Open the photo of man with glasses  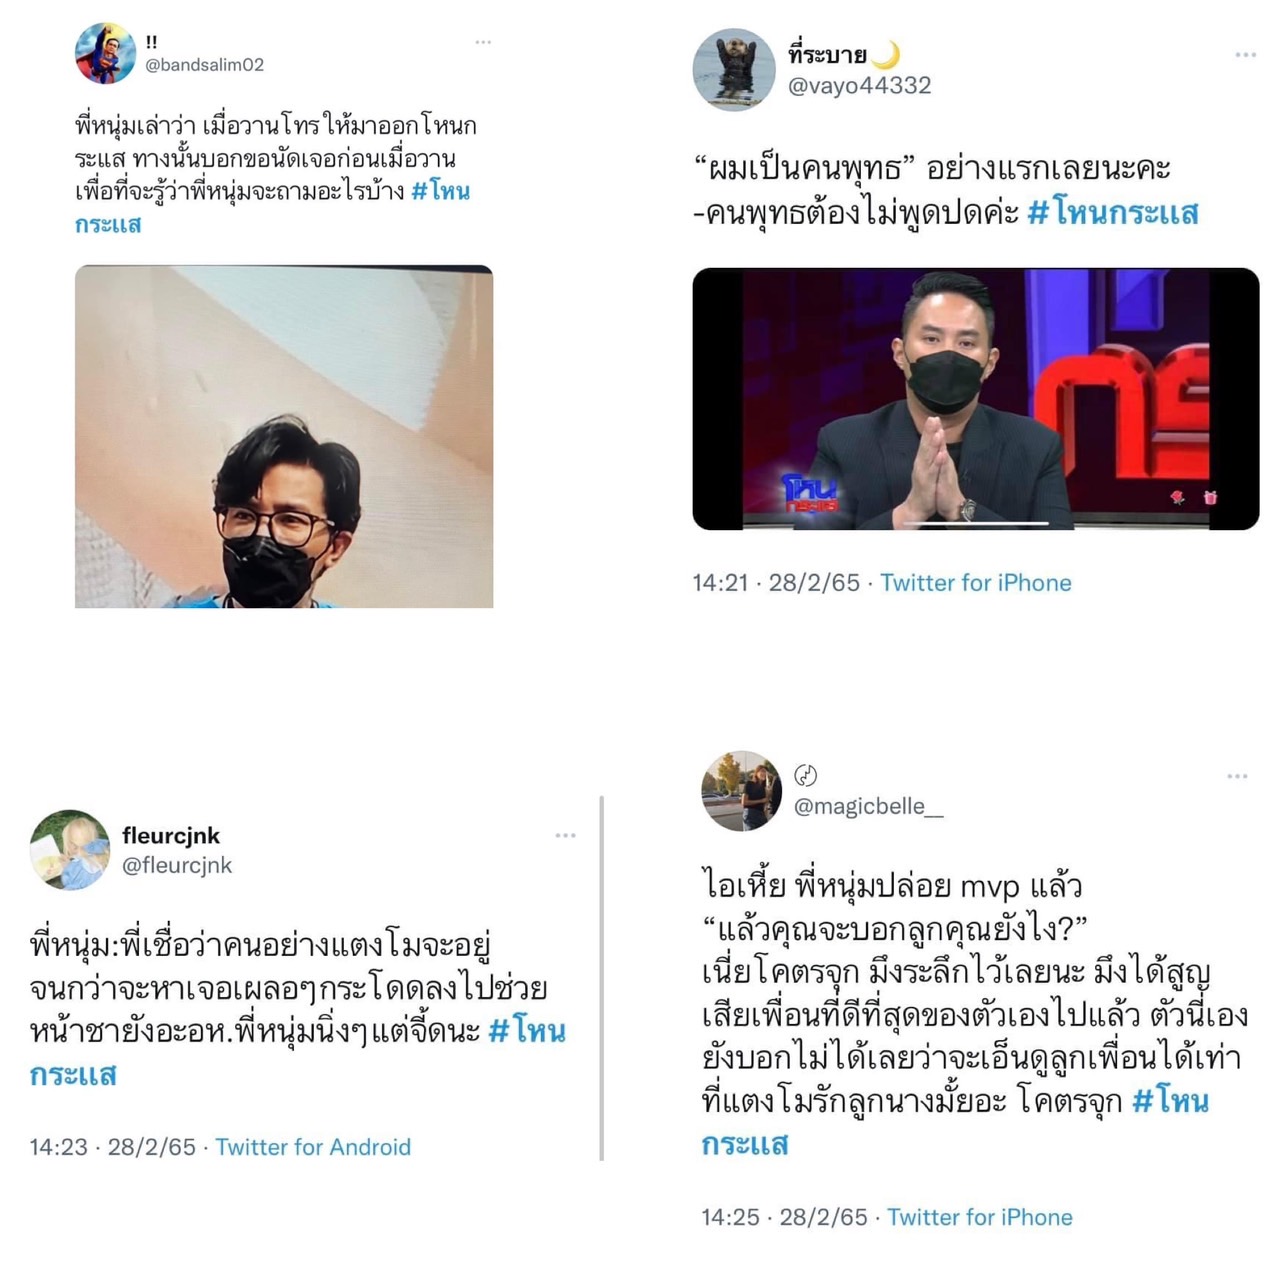[x=284, y=436]
